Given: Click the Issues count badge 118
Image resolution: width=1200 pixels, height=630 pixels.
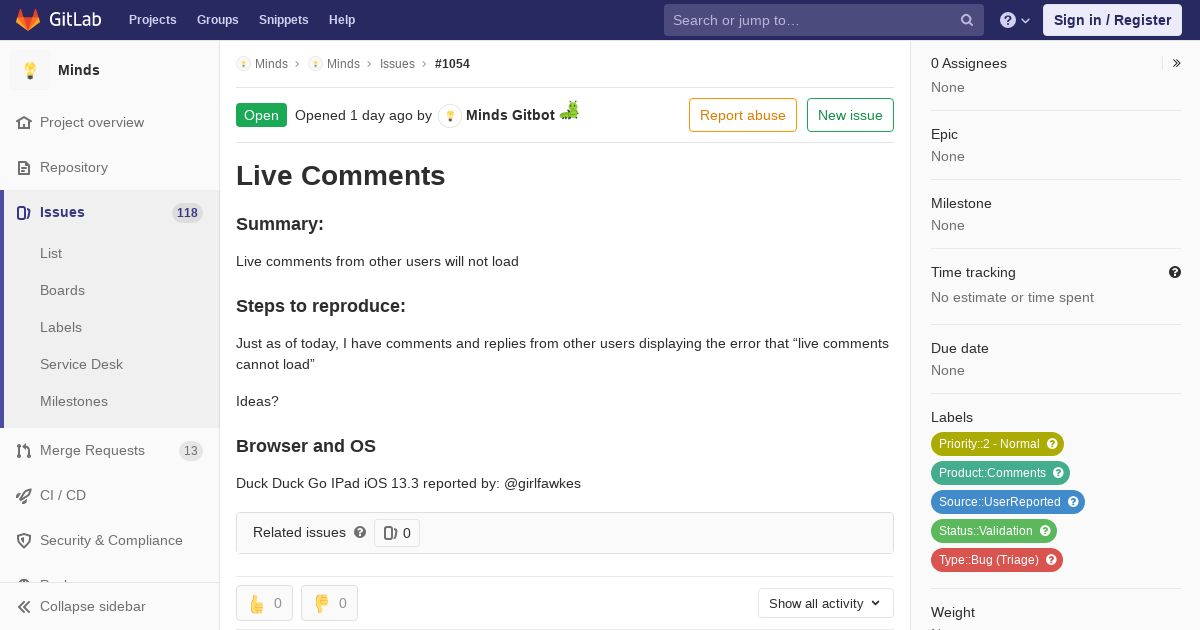Looking at the screenshot, I should click(x=187, y=213).
